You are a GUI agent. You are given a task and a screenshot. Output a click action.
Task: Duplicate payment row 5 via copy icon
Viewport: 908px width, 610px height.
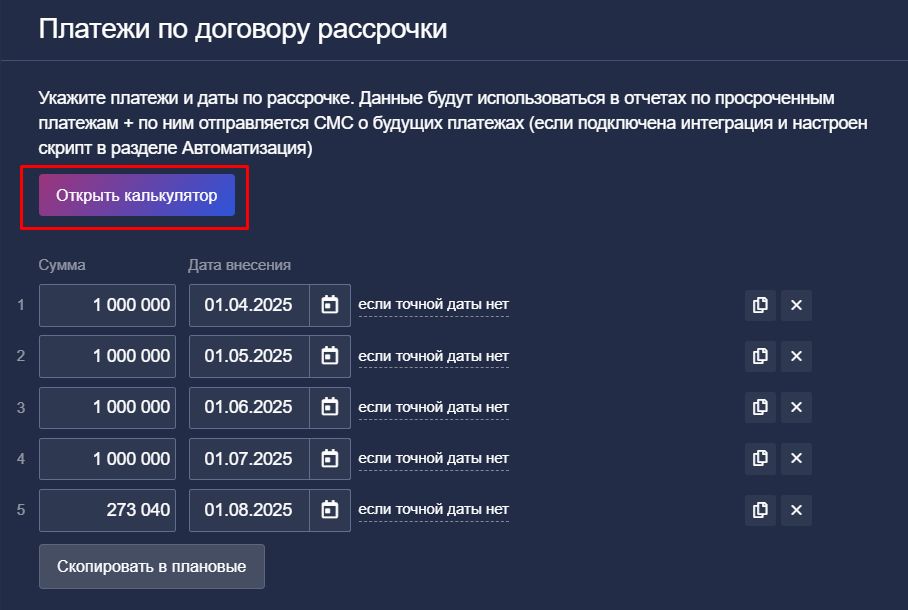click(x=760, y=510)
